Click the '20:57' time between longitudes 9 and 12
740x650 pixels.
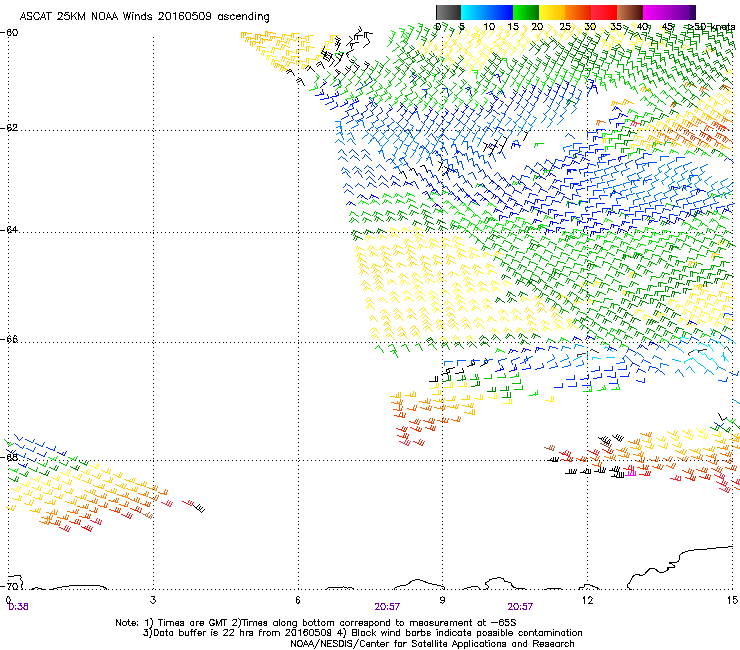(x=520, y=607)
